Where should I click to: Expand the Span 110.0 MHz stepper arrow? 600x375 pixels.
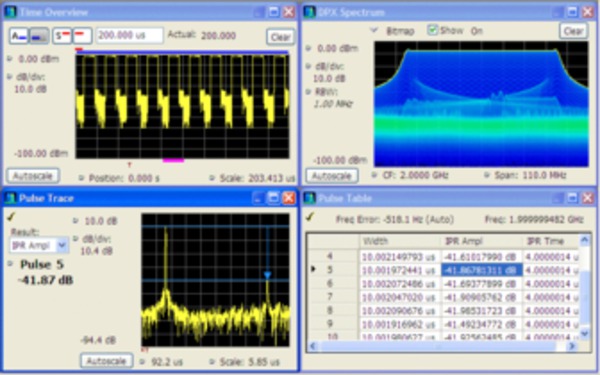click(487, 175)
